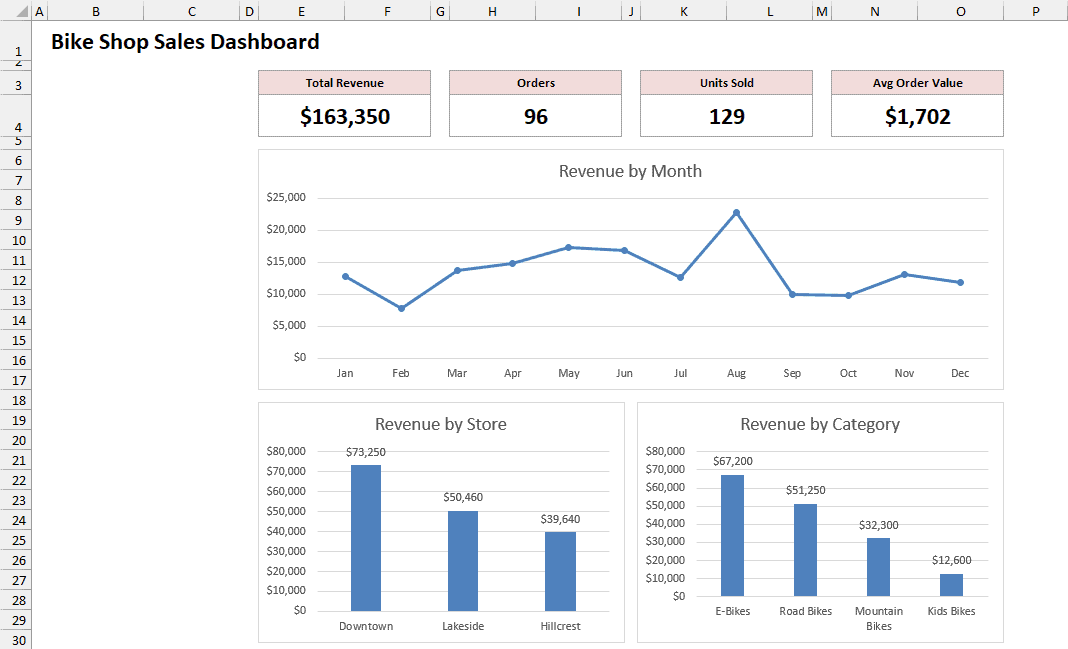Click the Select All corner triangle
The height and width of the screenshot is (649, 1068).
point(22,12)
